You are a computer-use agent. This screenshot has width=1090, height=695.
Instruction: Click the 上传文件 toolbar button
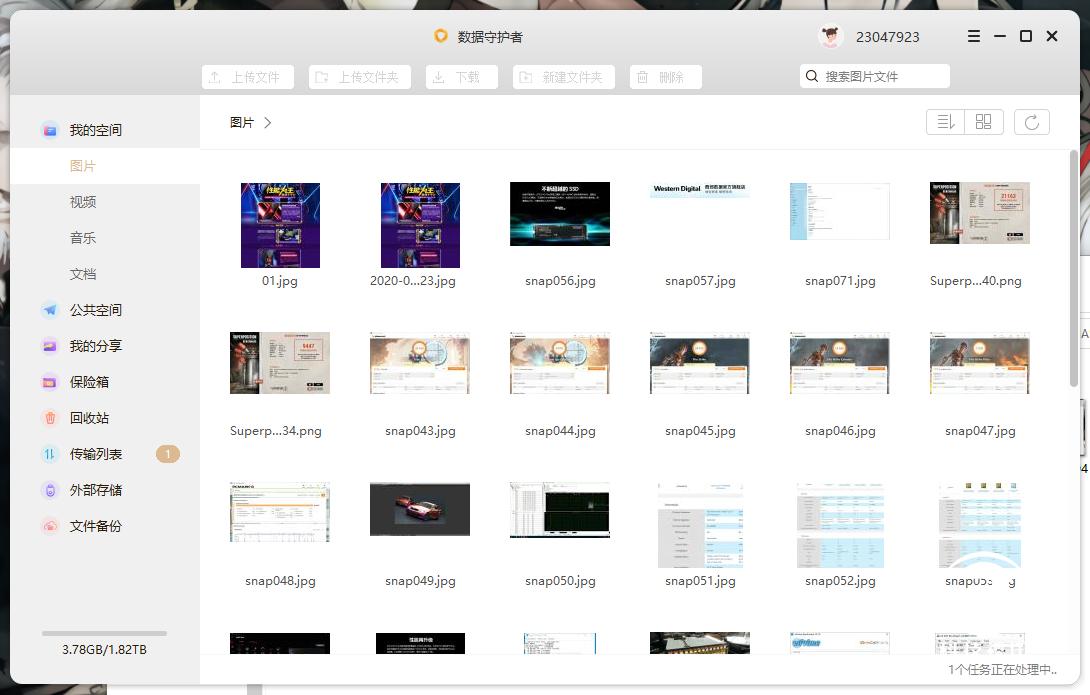(247, 77)
